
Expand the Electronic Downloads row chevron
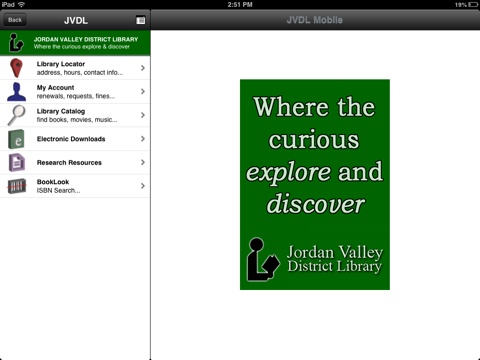(143, 139)
